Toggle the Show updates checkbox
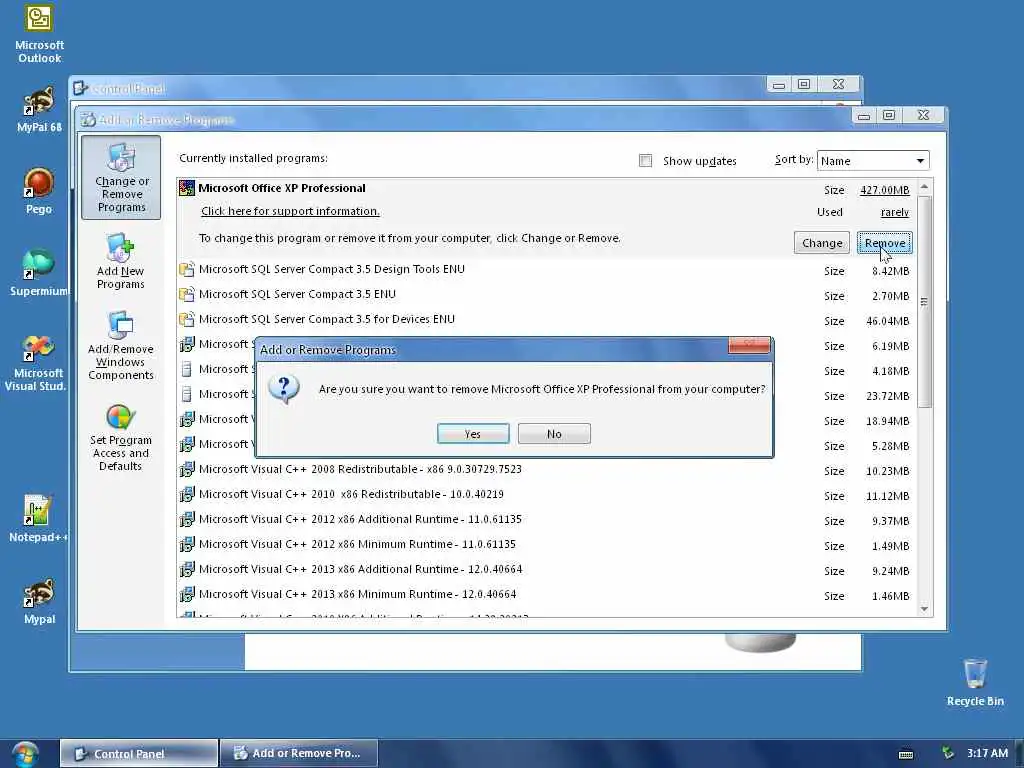The image size is (1024, 768). point(645,161)
